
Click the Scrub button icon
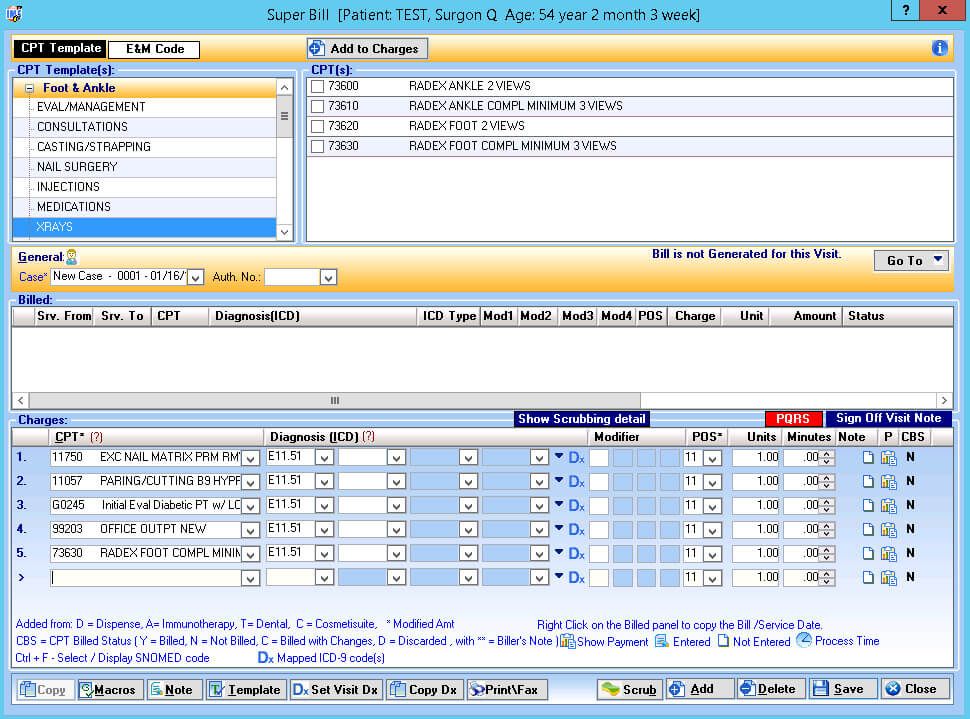point(610,689)
